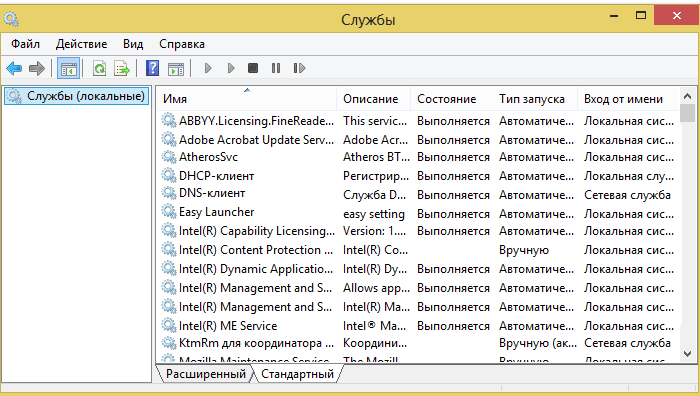Sort by the Состояние column header
Screen dimensions: 700x396
(x=451, y=99)
